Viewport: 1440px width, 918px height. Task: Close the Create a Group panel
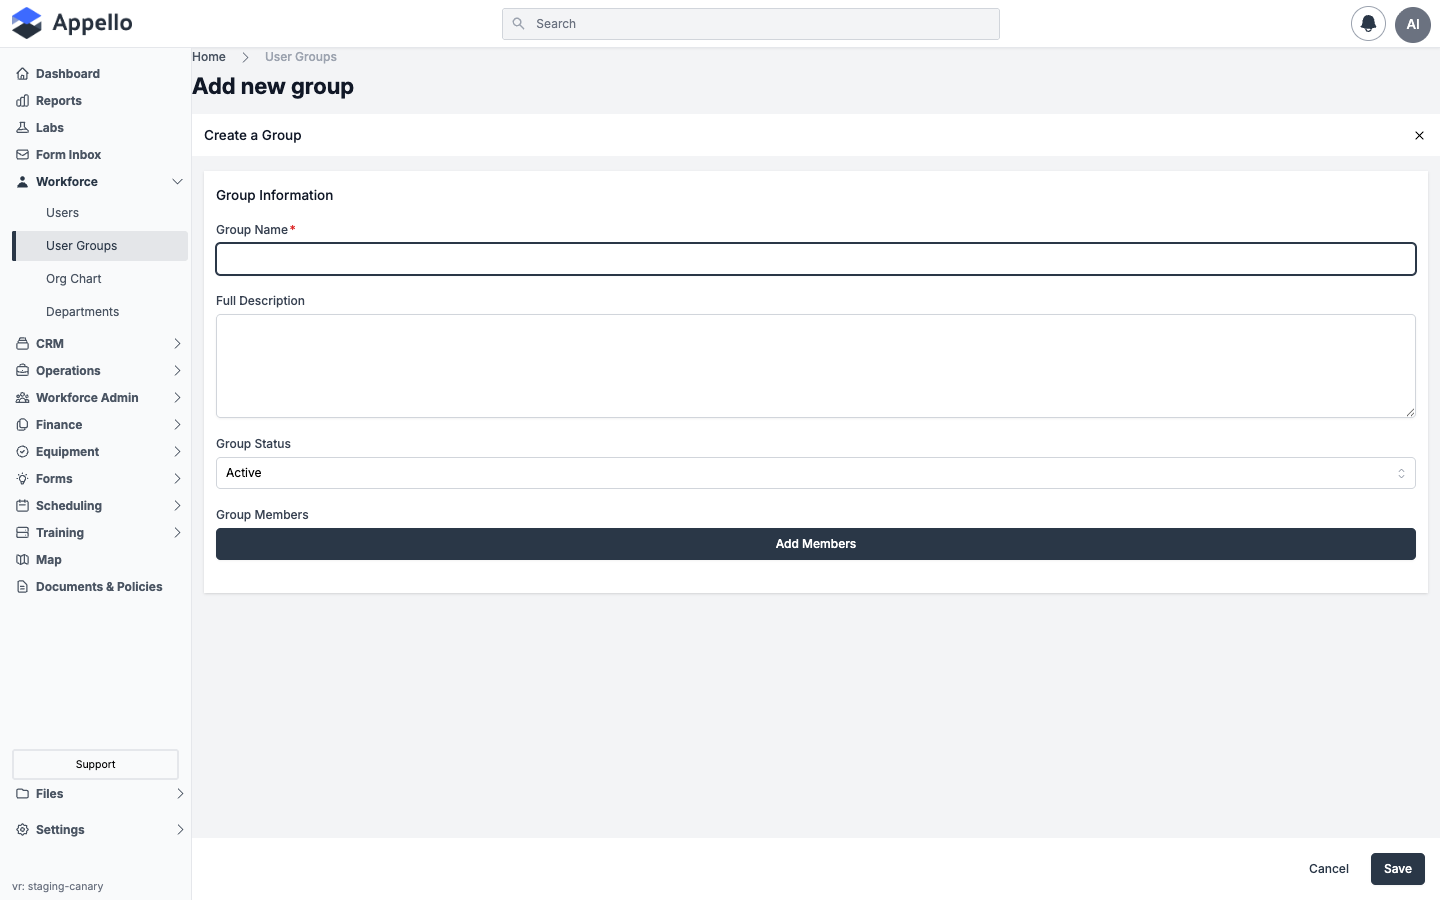pos(1419,136)
